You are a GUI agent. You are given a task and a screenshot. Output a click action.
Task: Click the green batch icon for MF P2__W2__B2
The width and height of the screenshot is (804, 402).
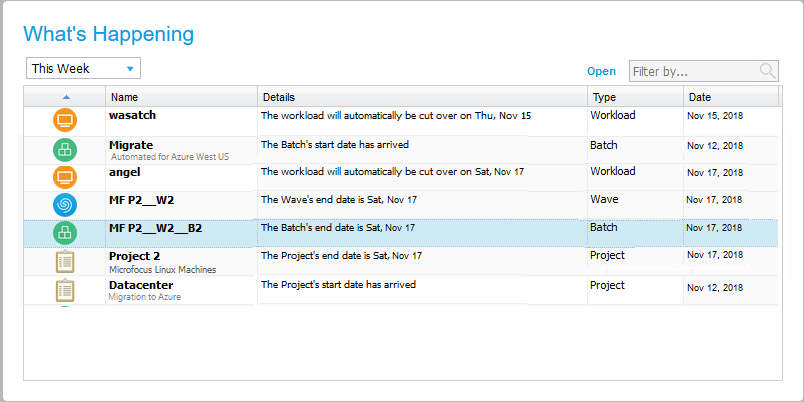click(65, 233)
